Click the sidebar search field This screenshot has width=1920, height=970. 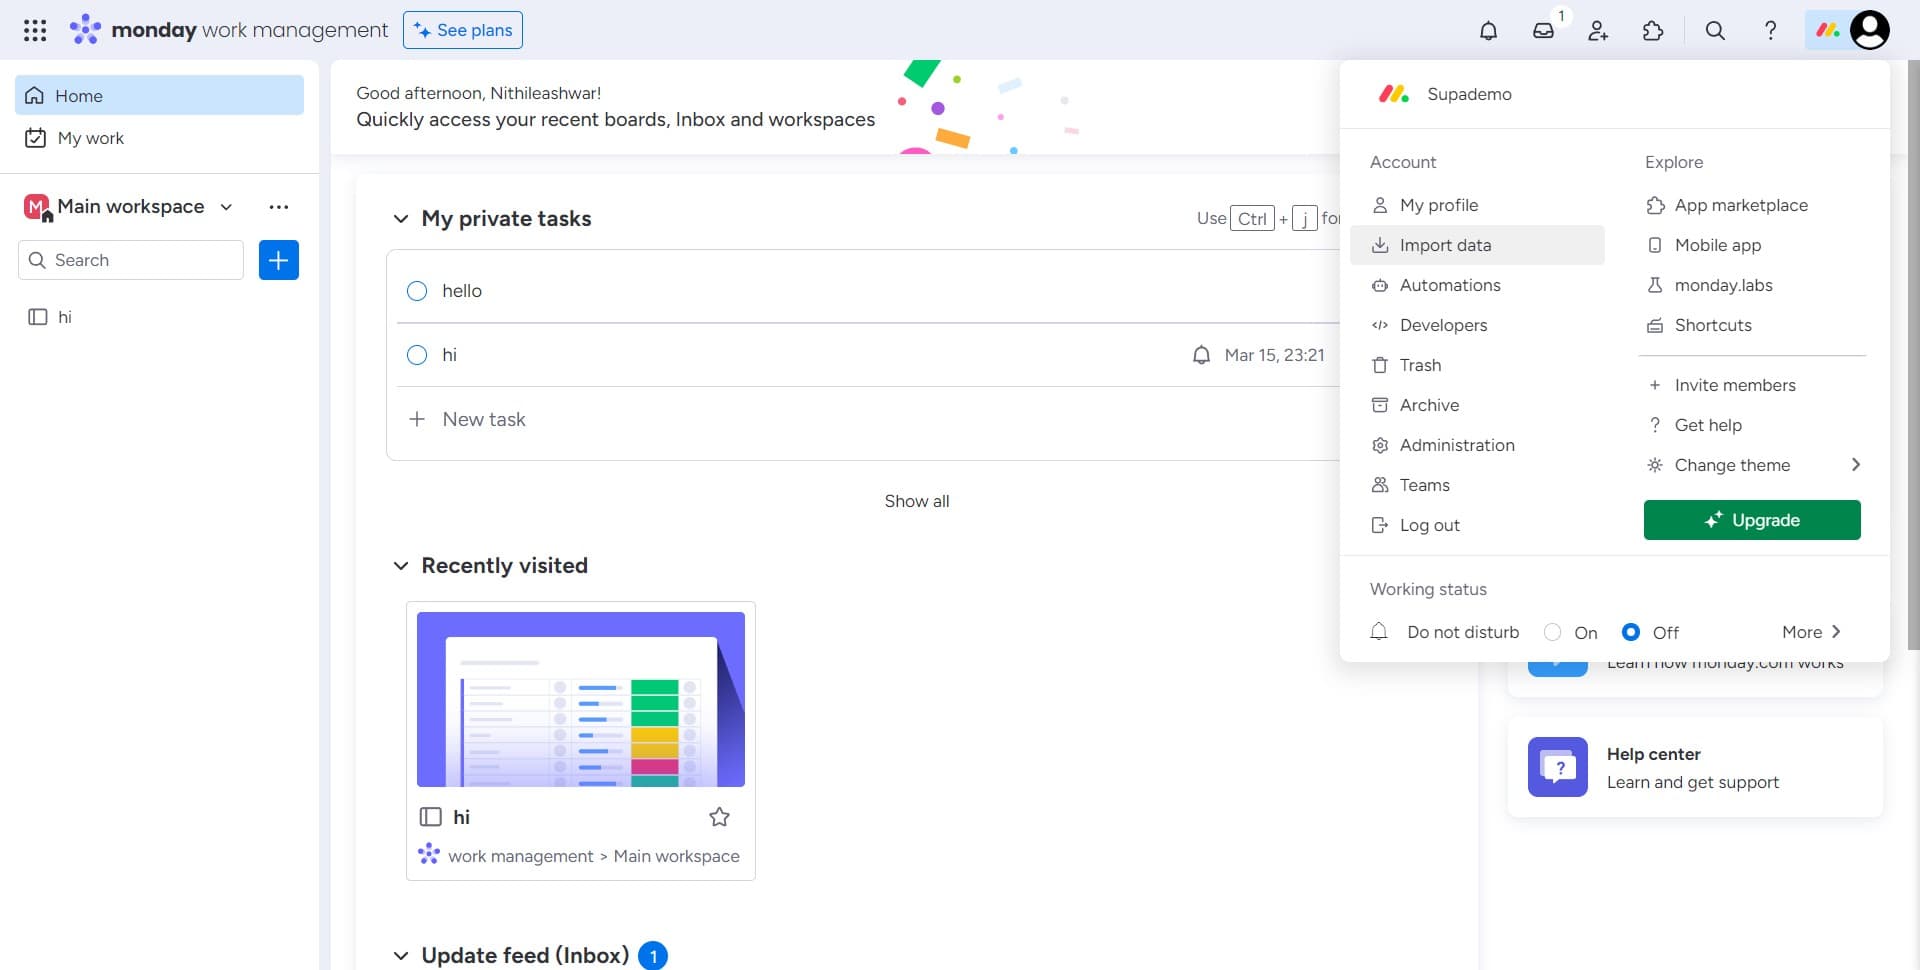130,260
